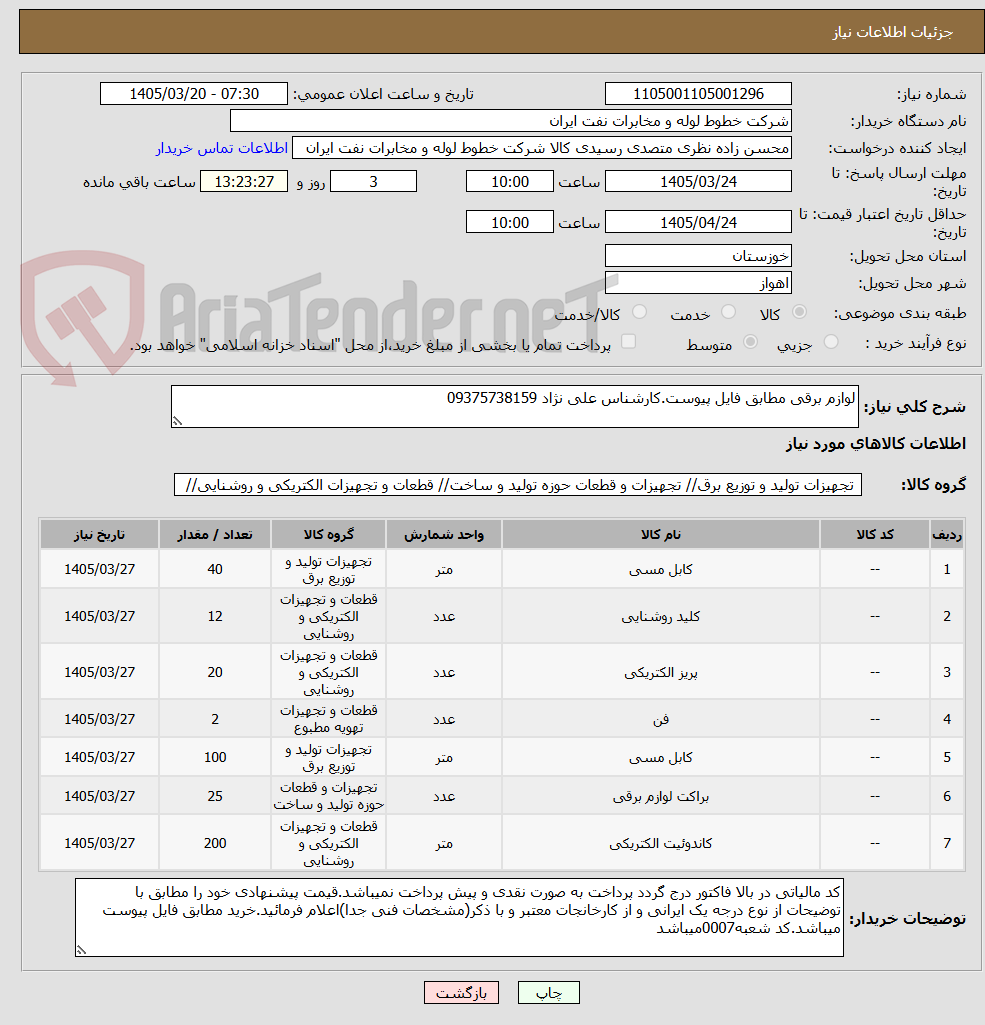The width and height of the screenshot is (985, 1025).
Task: Click the واحد شمارش column header
Action: pyautogui.click(x=444, y=535)
